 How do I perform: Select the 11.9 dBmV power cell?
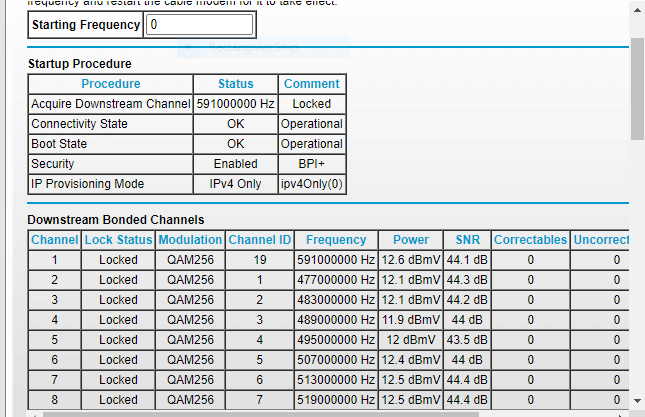pyautogui.click(x=411, y=320)
